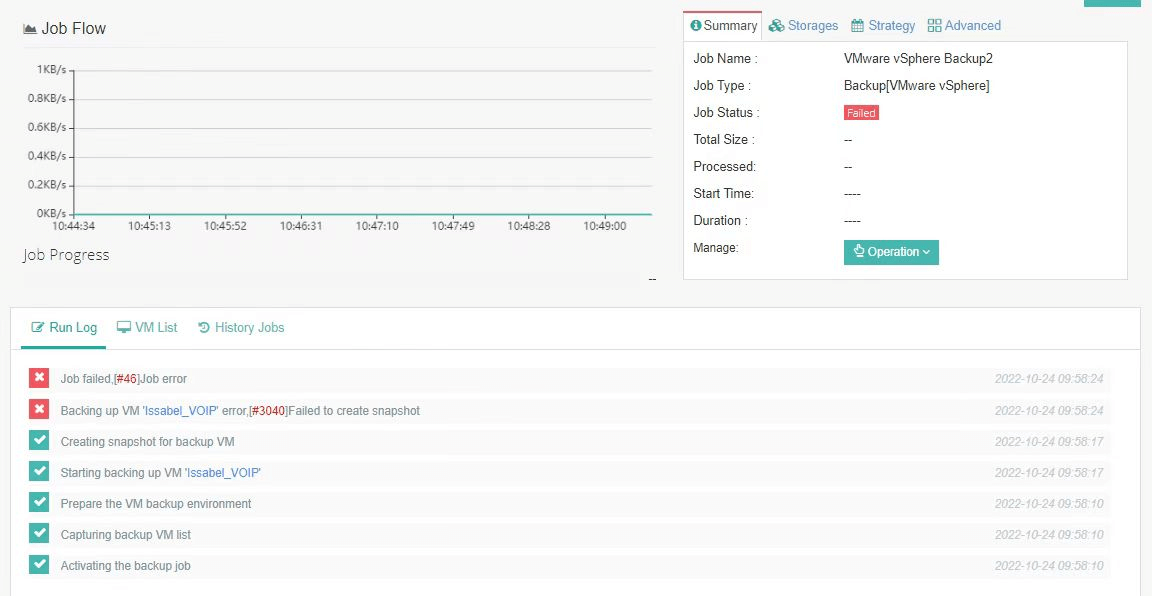This screenshot has width=1152, height=596.
Task: Switch to the VM List tab
Action: point(147,327)
